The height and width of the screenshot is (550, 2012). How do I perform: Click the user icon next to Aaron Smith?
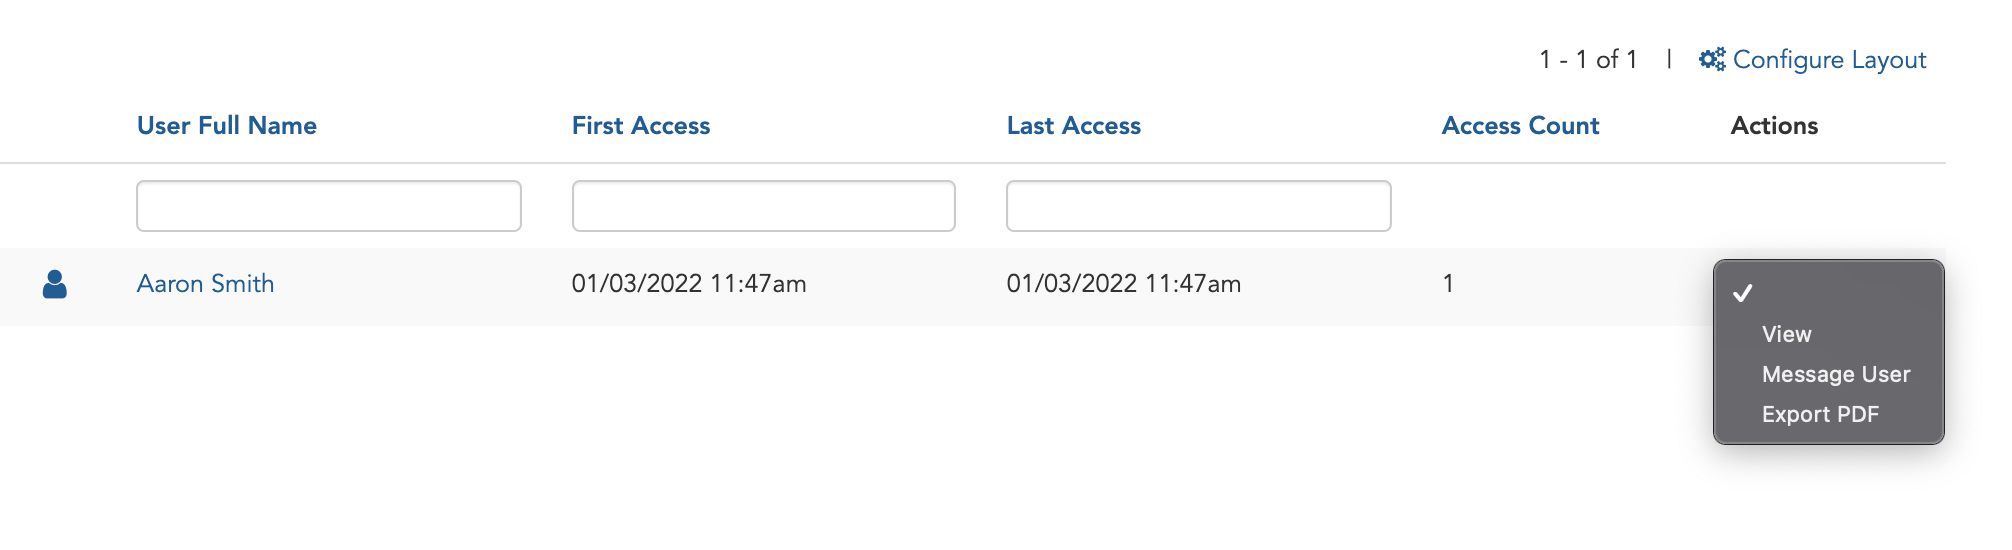coord(55,284)
